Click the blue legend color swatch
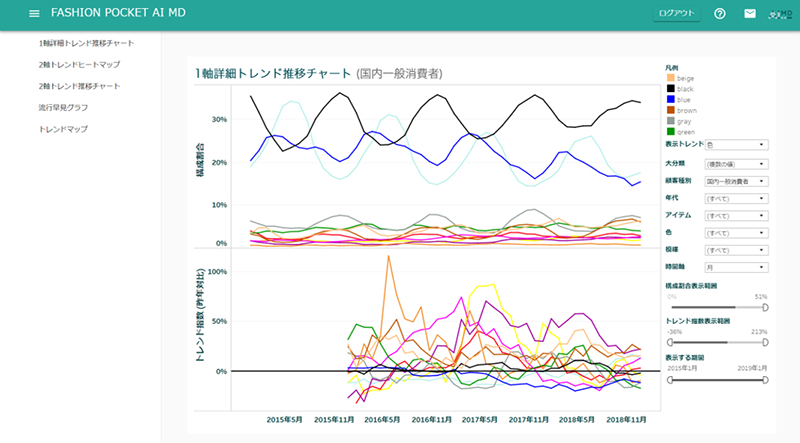This screenshot has height=443, width=800. pyautogui.click(x=670, y=99)
